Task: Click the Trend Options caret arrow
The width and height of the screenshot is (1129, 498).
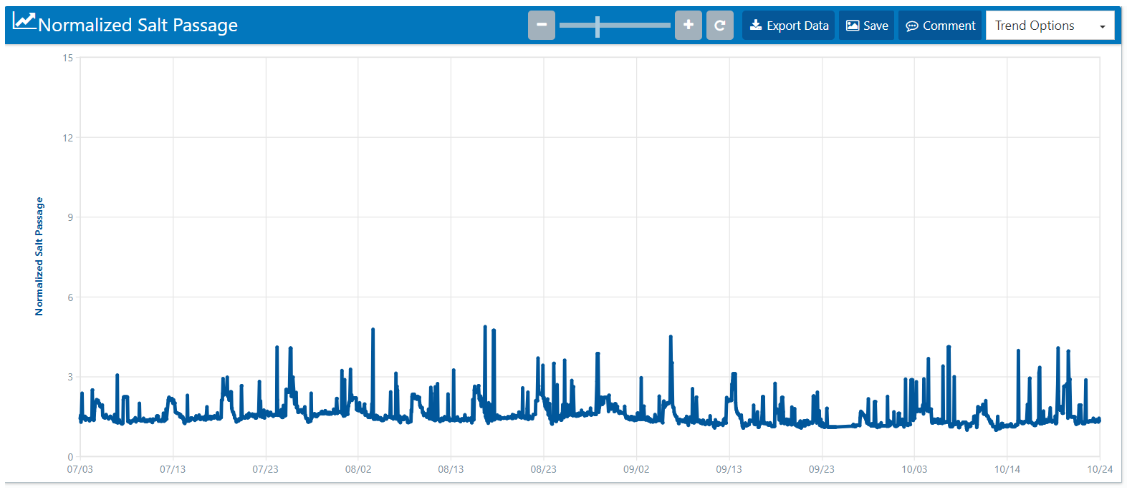Action: tap(1102, 27)
